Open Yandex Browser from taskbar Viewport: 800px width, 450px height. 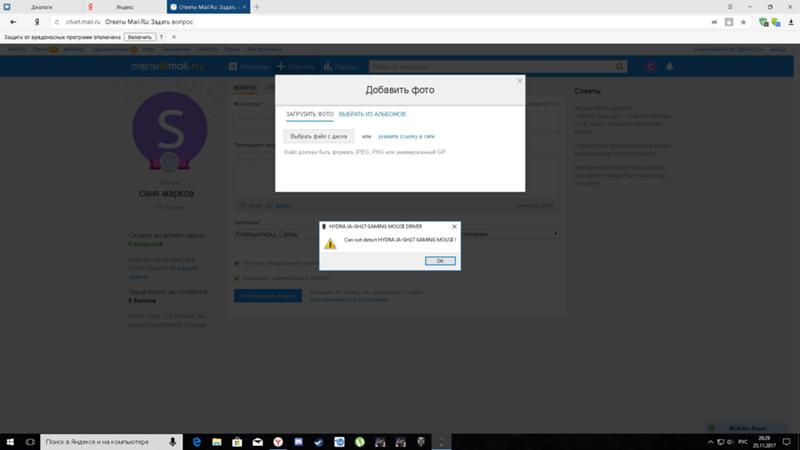click(278, 442)
